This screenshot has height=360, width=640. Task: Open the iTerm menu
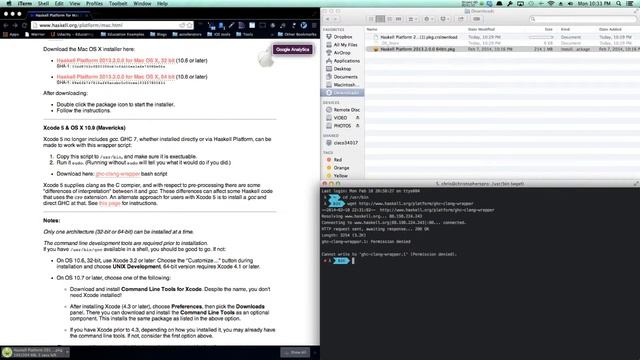point(25,3)
